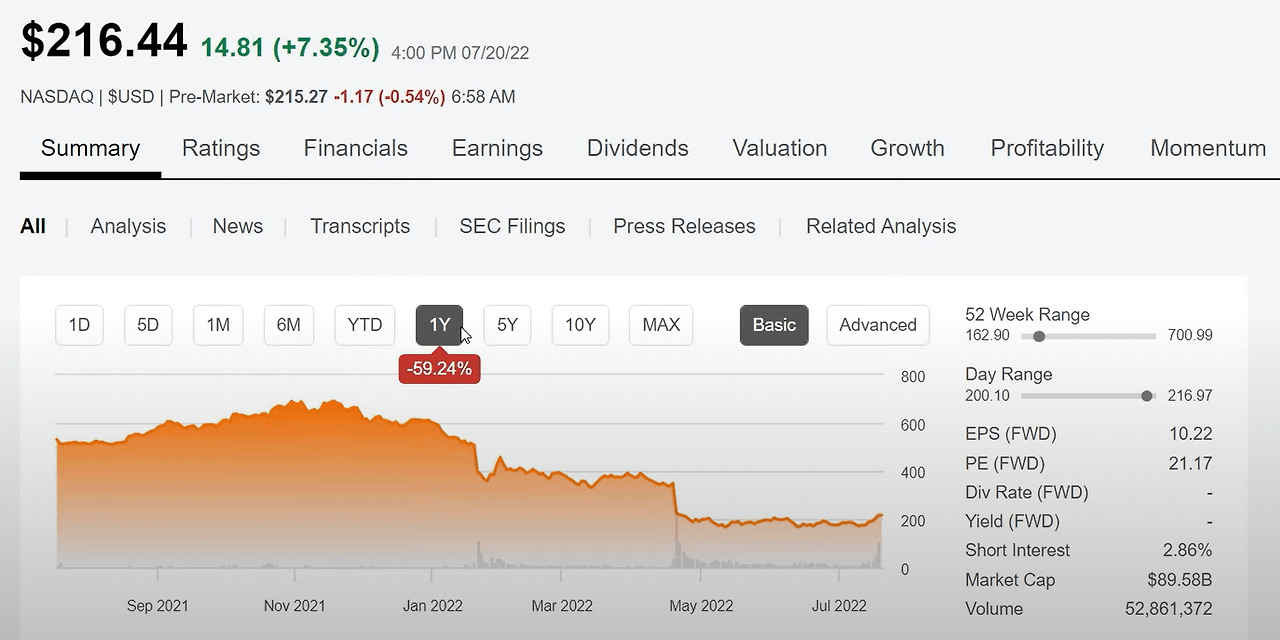1280x640 pixels.
Task: Toggle chart to Basic mode
Action: click(774, 325)
